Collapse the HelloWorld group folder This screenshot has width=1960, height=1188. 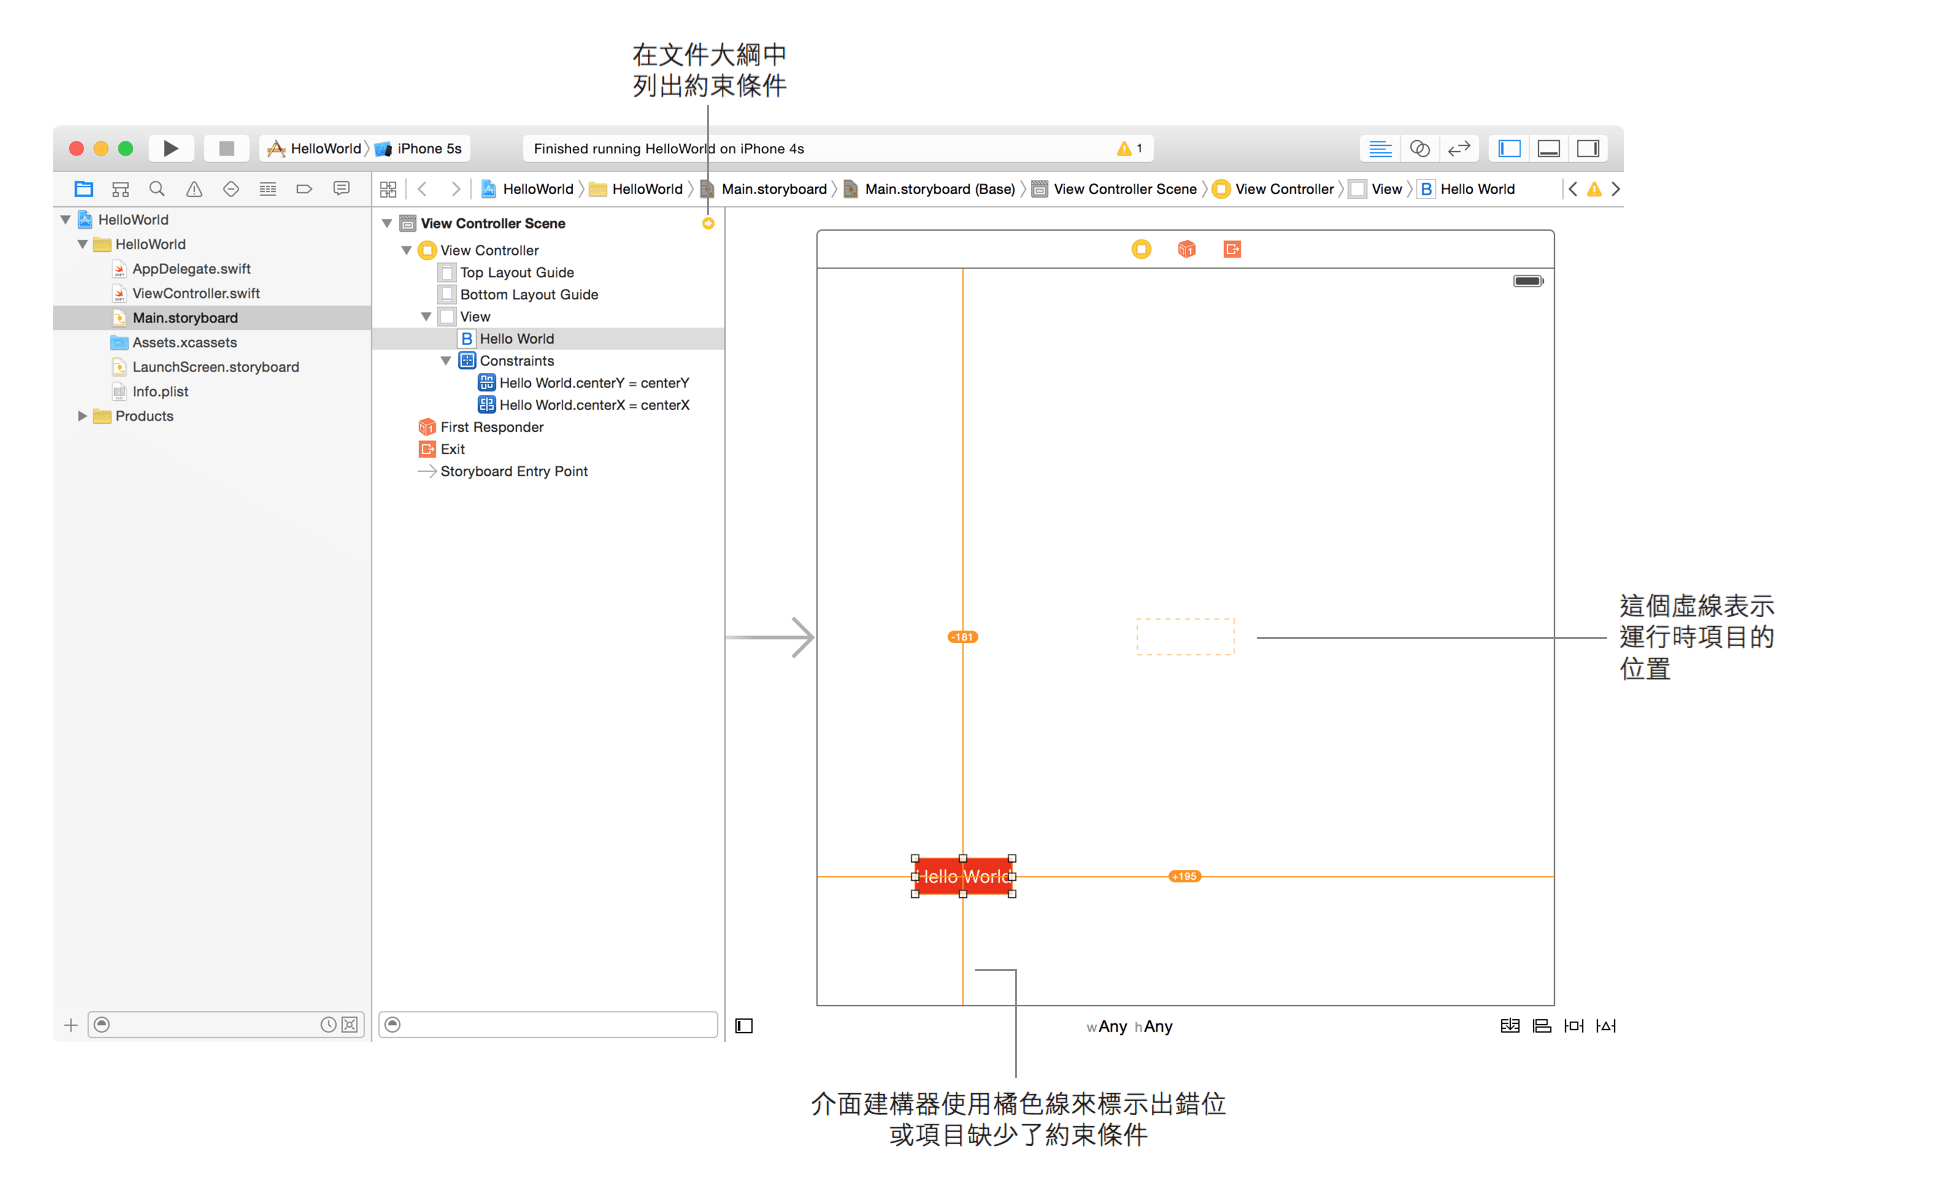pyautogui.click(x=83, y=244)
